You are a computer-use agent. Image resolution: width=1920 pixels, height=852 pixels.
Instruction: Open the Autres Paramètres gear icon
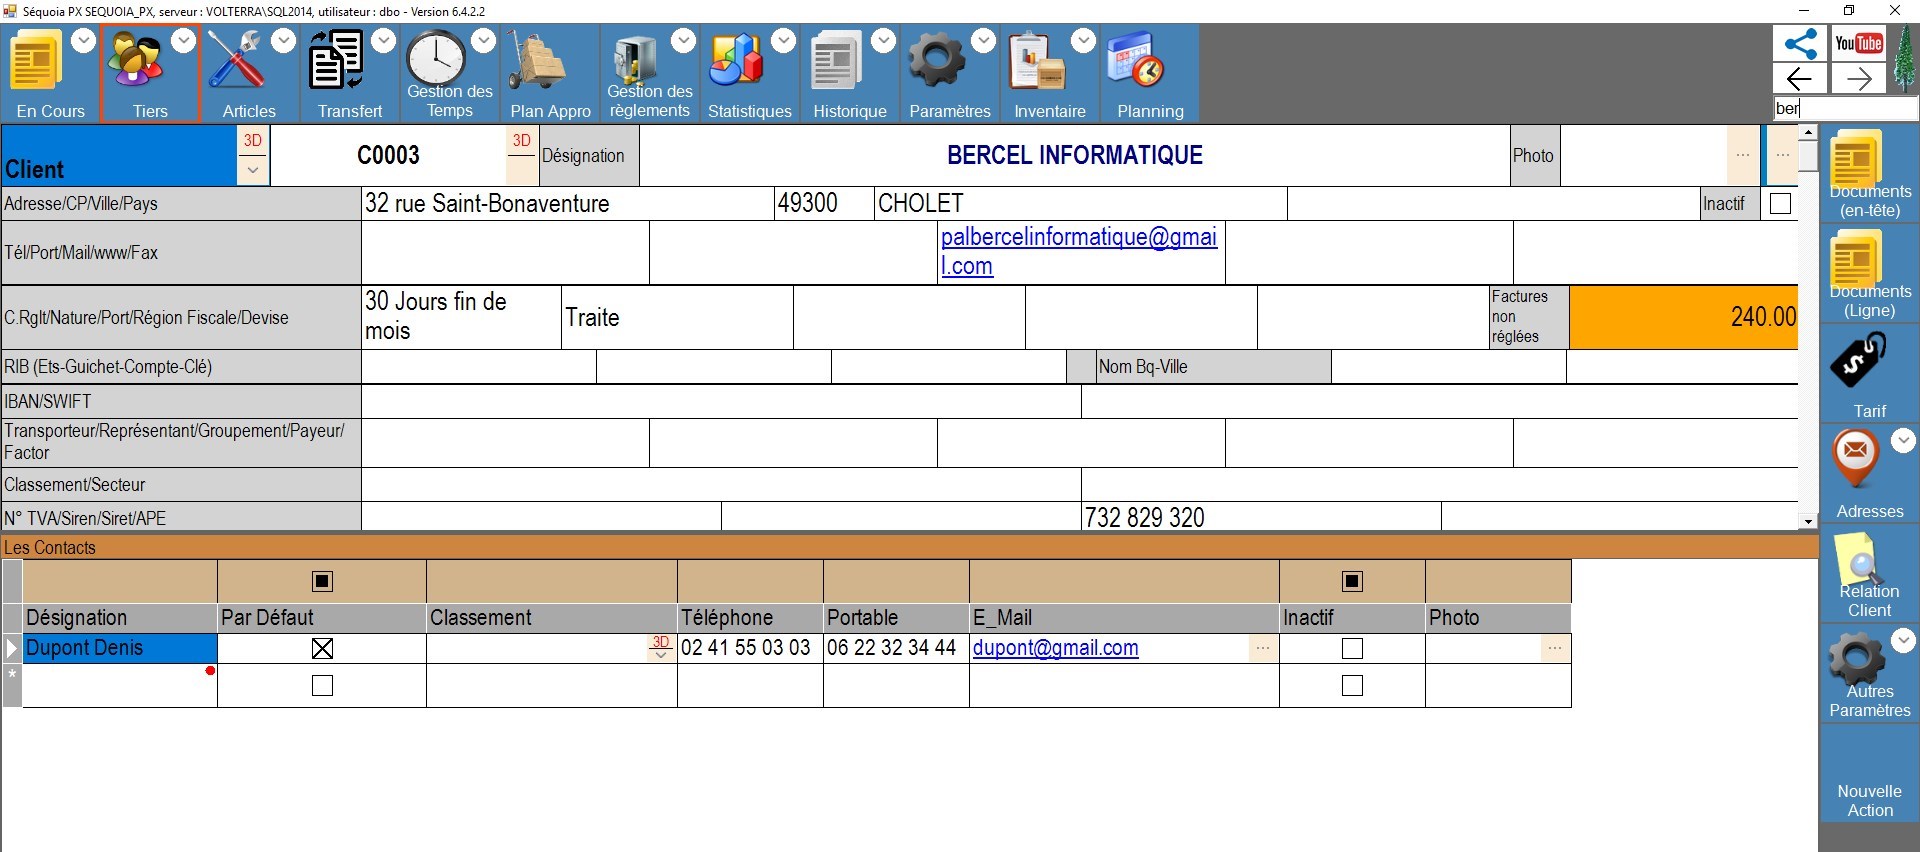pyautogui.click(x=1857, y=660)
